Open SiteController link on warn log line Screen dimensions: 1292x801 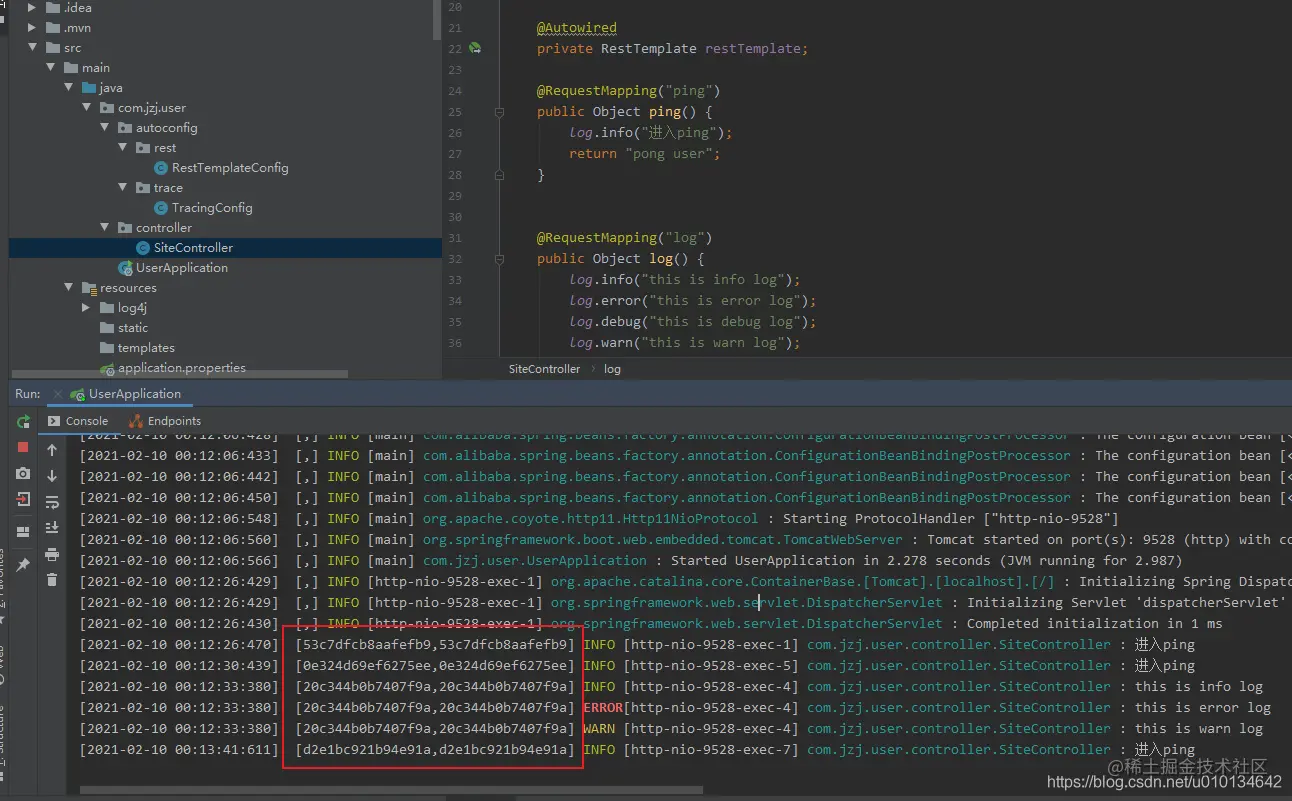[958, 729]
